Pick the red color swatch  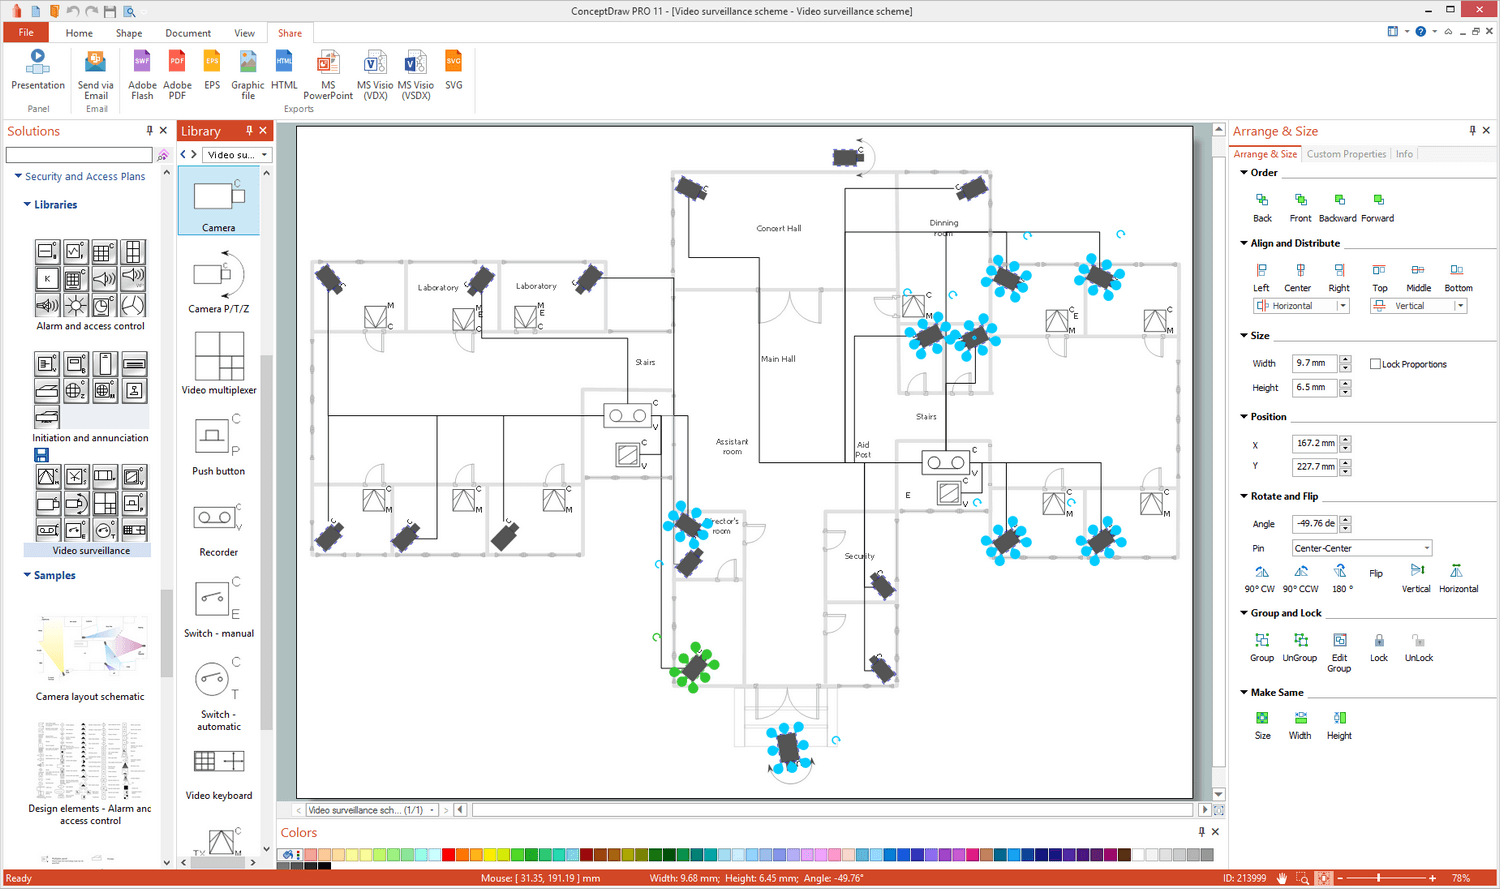pos(448,854)
